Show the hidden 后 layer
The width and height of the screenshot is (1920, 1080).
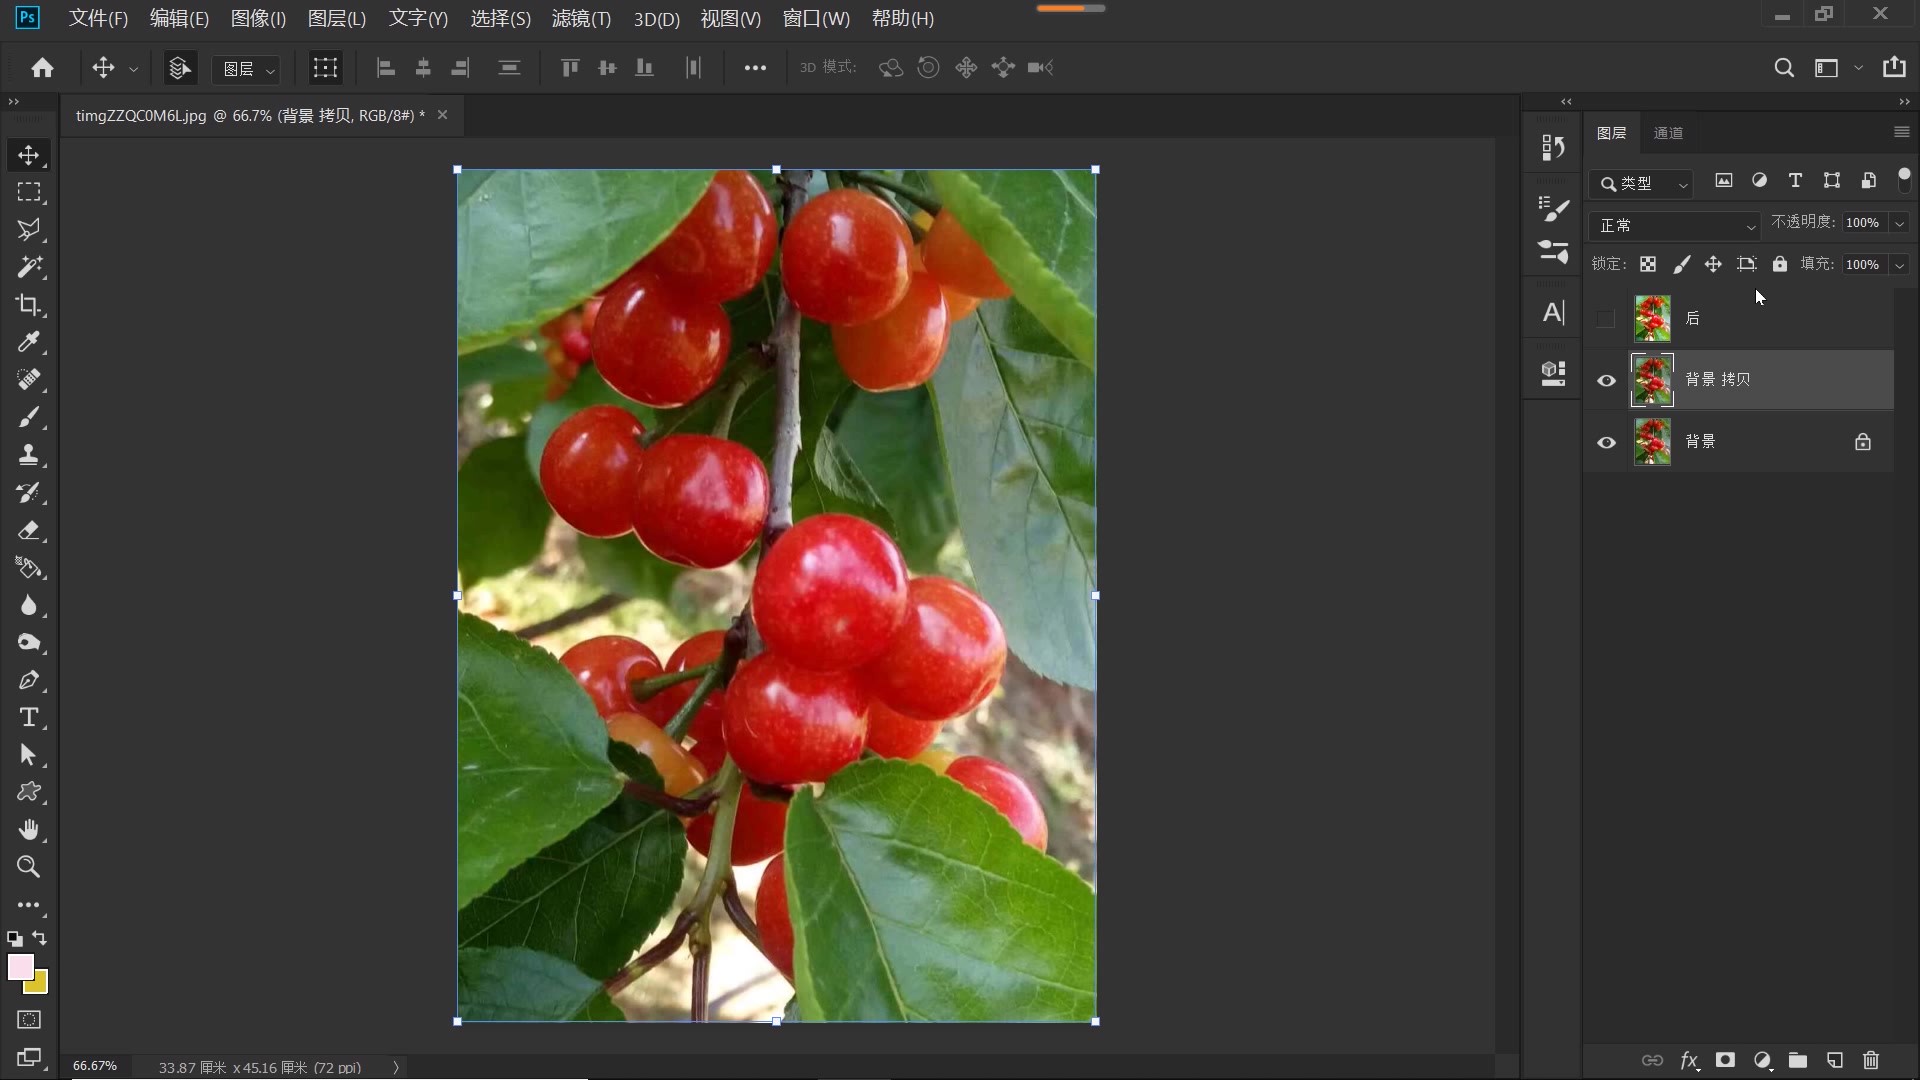point(1606,319)
